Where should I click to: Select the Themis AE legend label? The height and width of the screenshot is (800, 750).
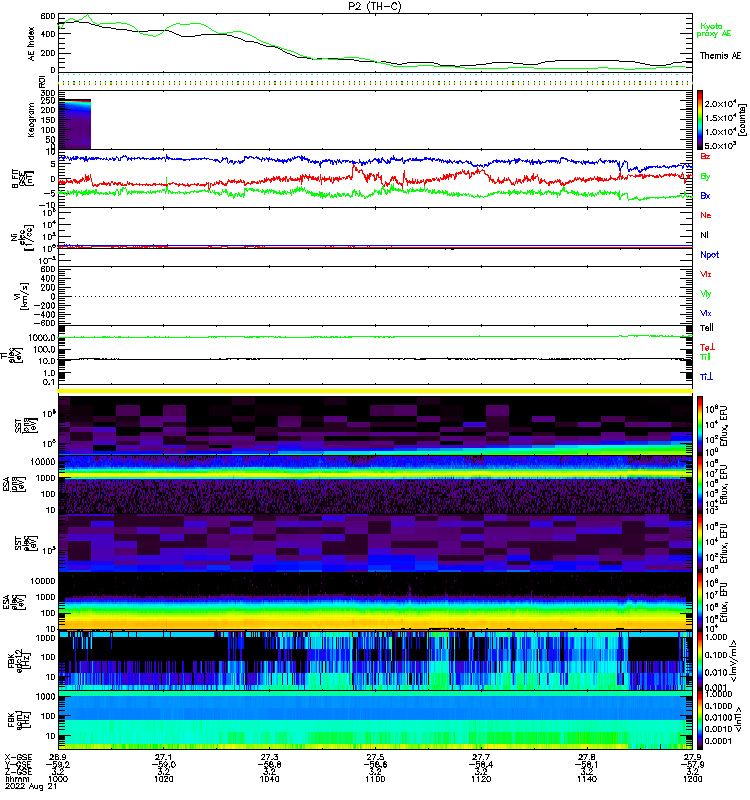[720, 56]
